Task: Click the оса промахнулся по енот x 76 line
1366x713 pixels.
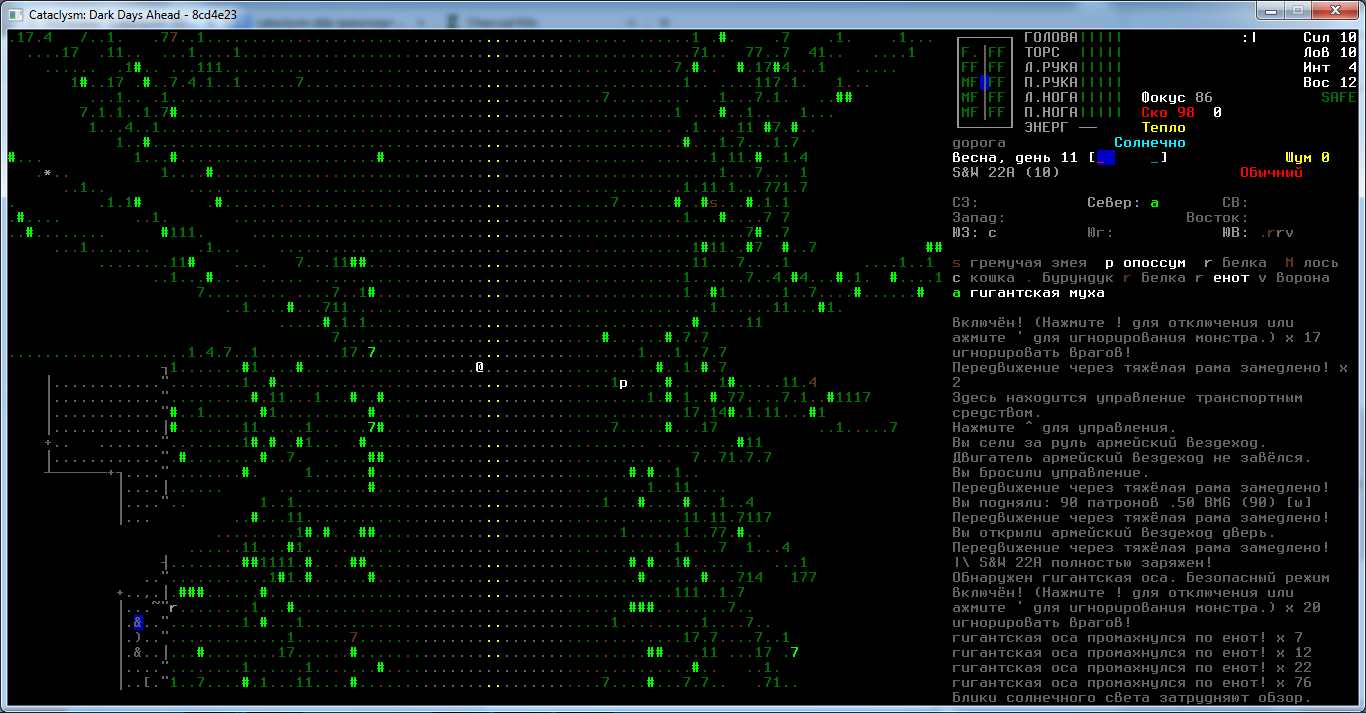Action: click(1132, 682)
